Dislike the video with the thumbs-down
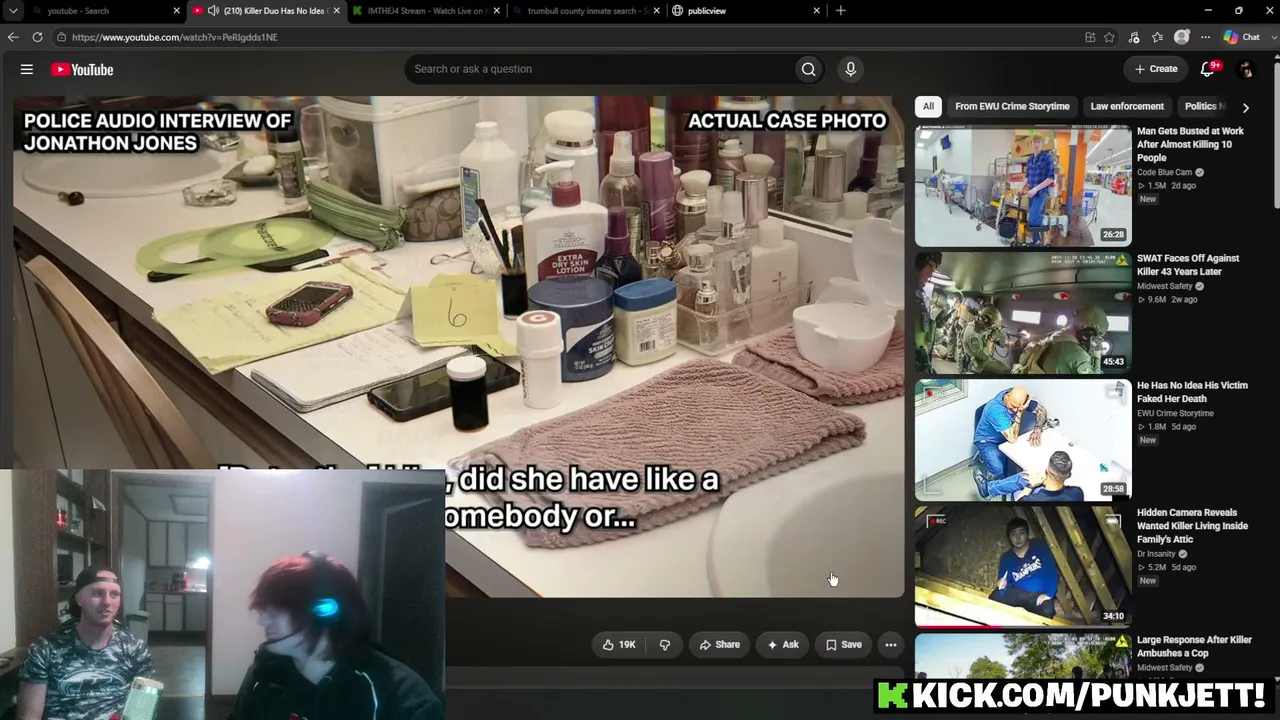 pos(665,645)
